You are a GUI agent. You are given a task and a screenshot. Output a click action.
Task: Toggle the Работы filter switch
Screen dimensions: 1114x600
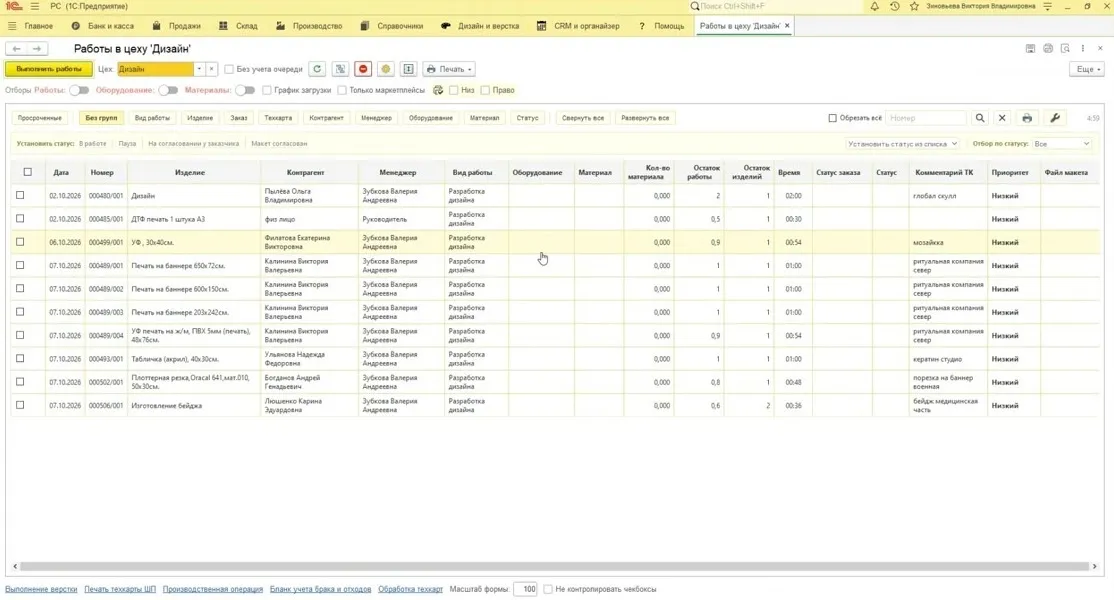80,90
